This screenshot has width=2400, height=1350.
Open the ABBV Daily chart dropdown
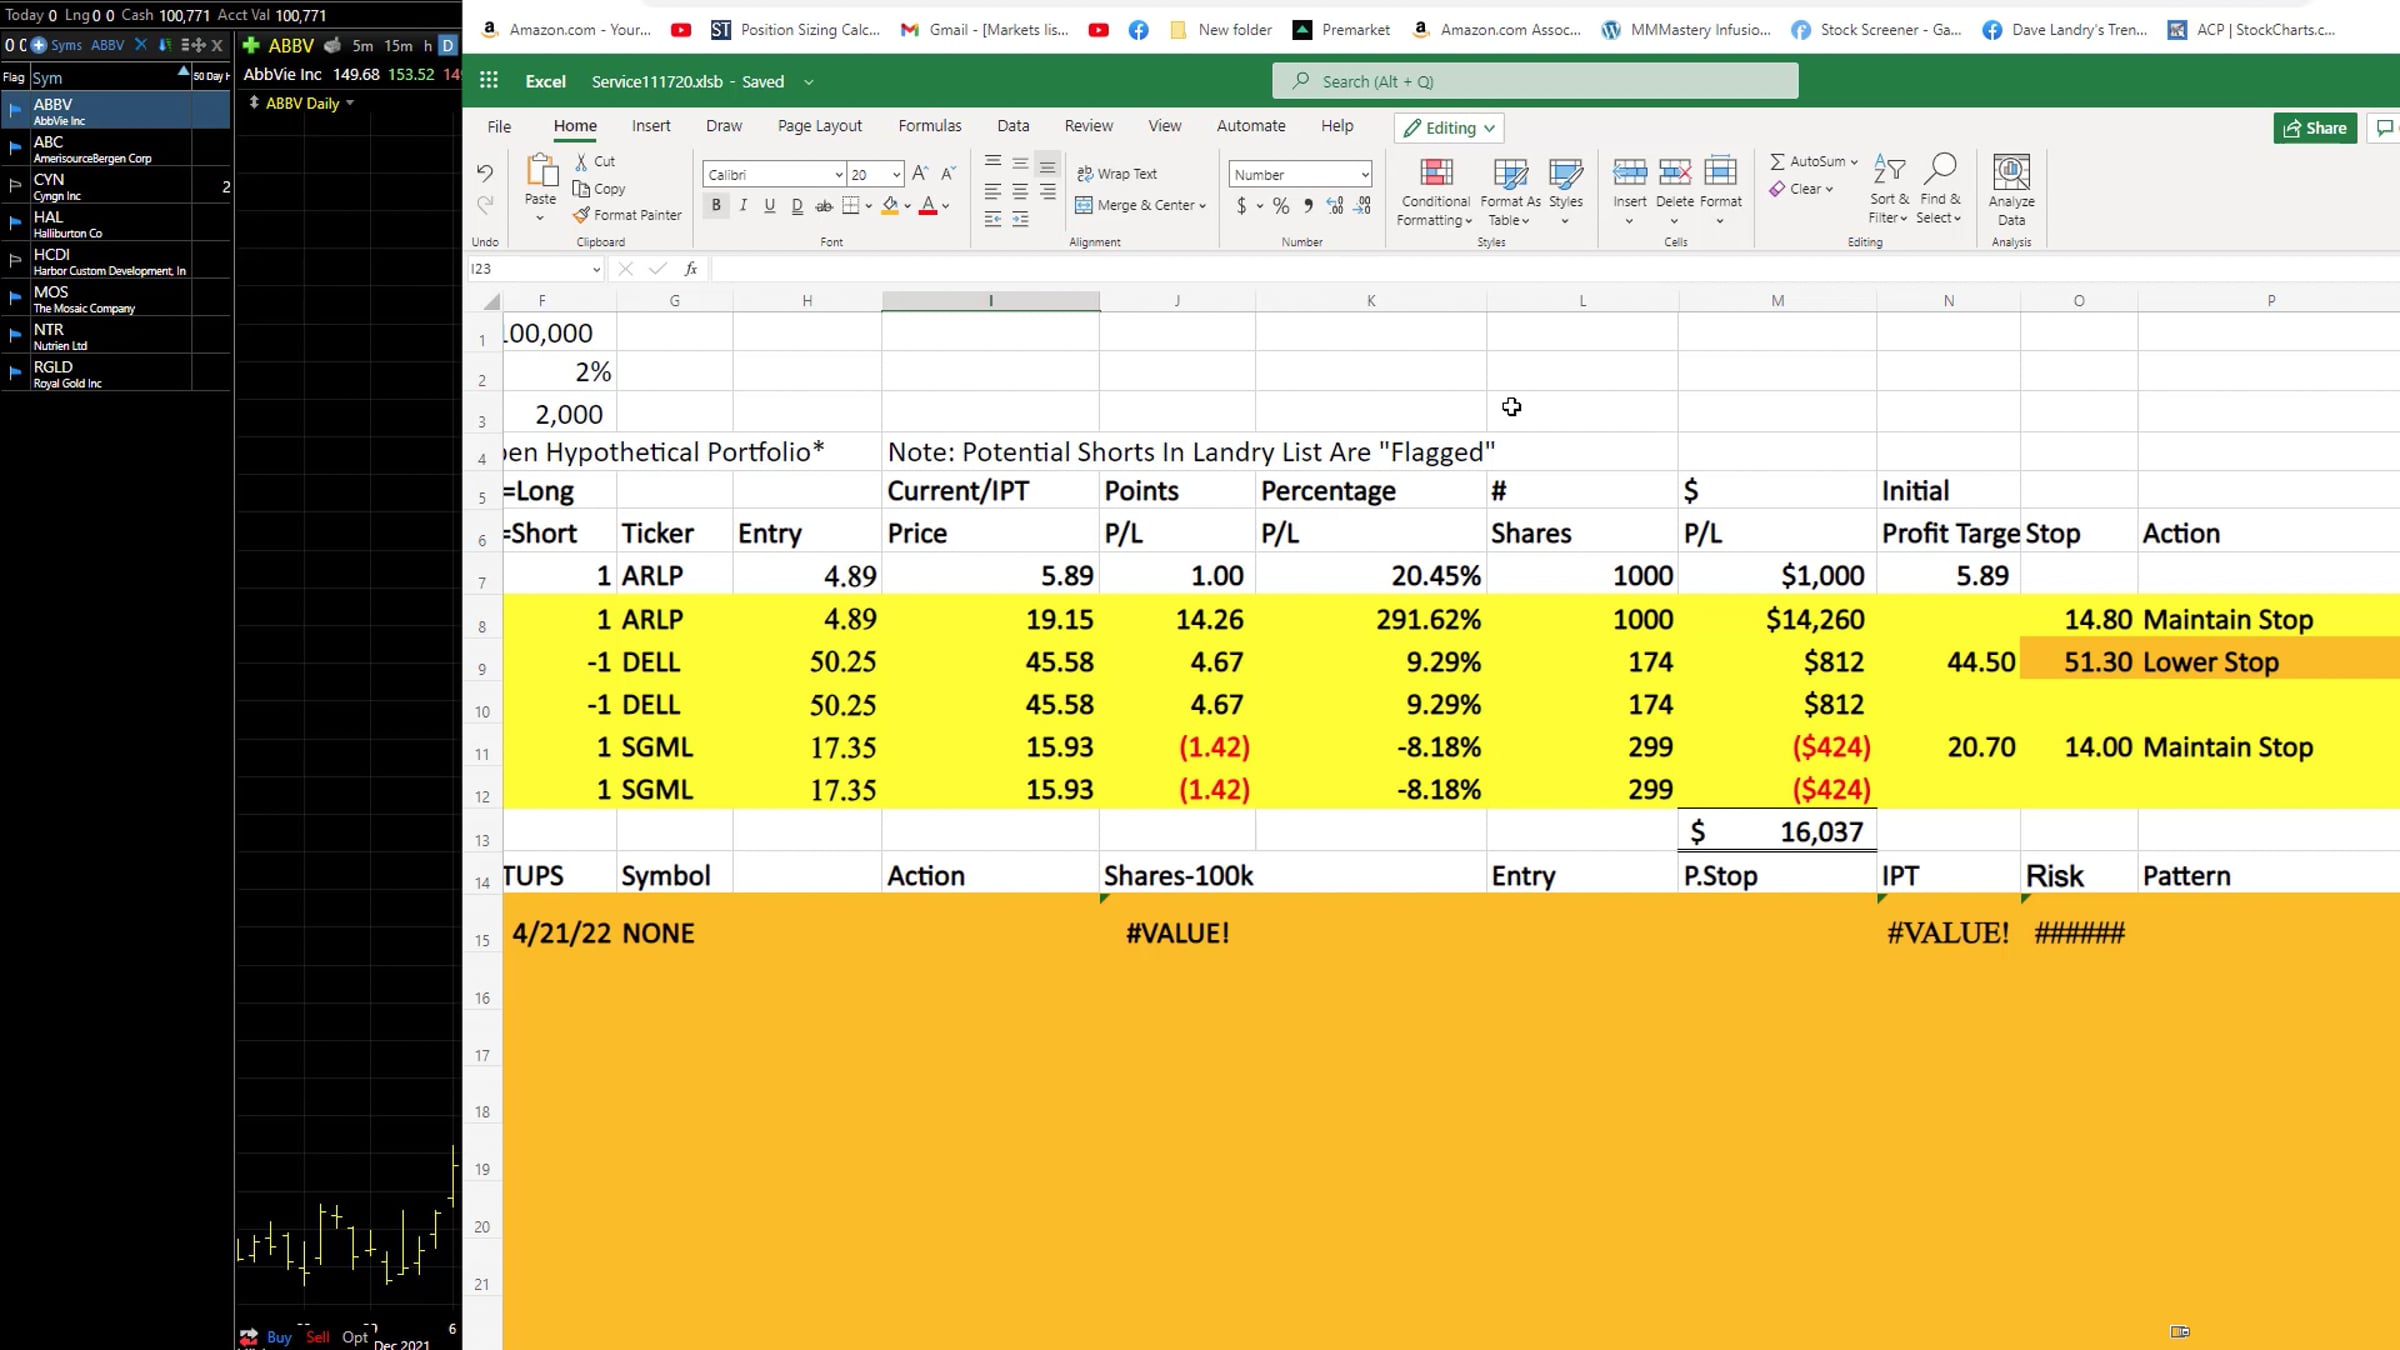349,103
